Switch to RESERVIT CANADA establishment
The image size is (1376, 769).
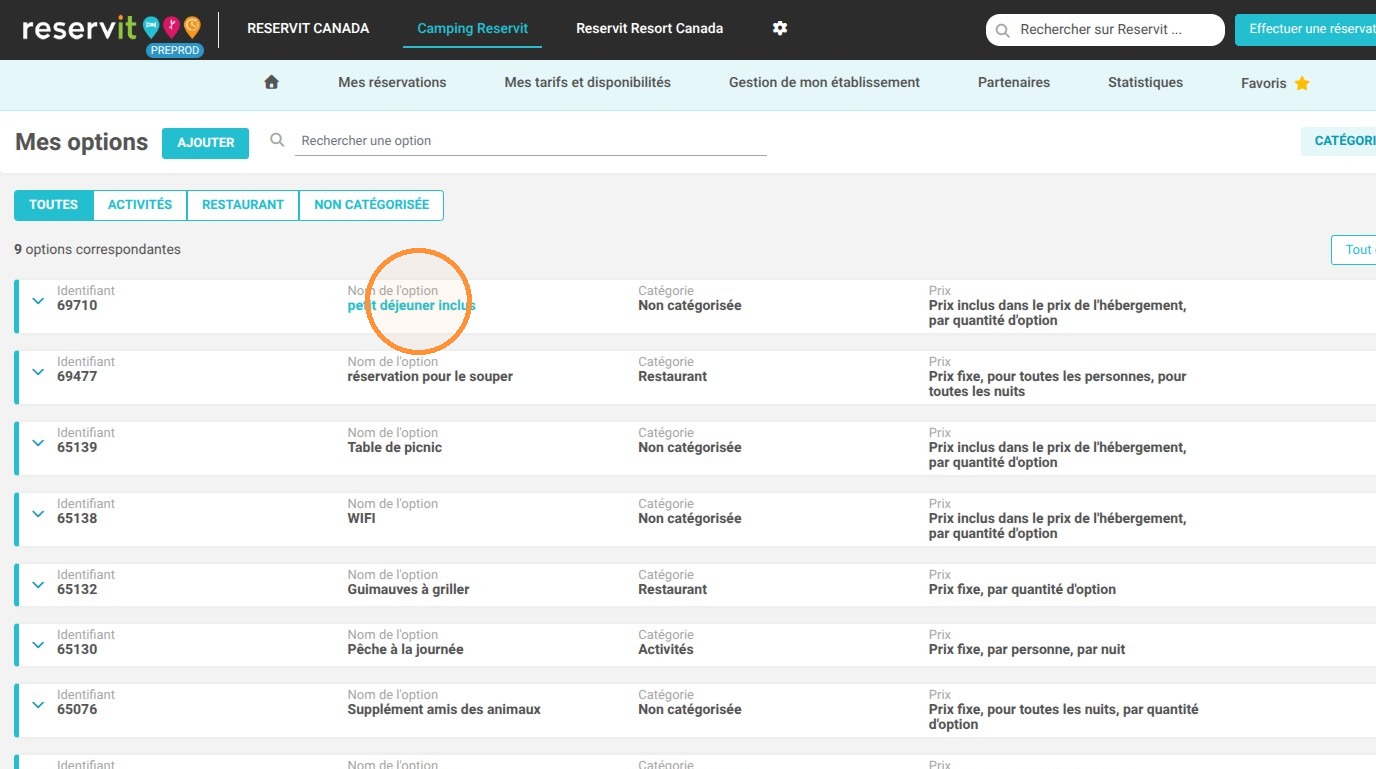[308, 29]
